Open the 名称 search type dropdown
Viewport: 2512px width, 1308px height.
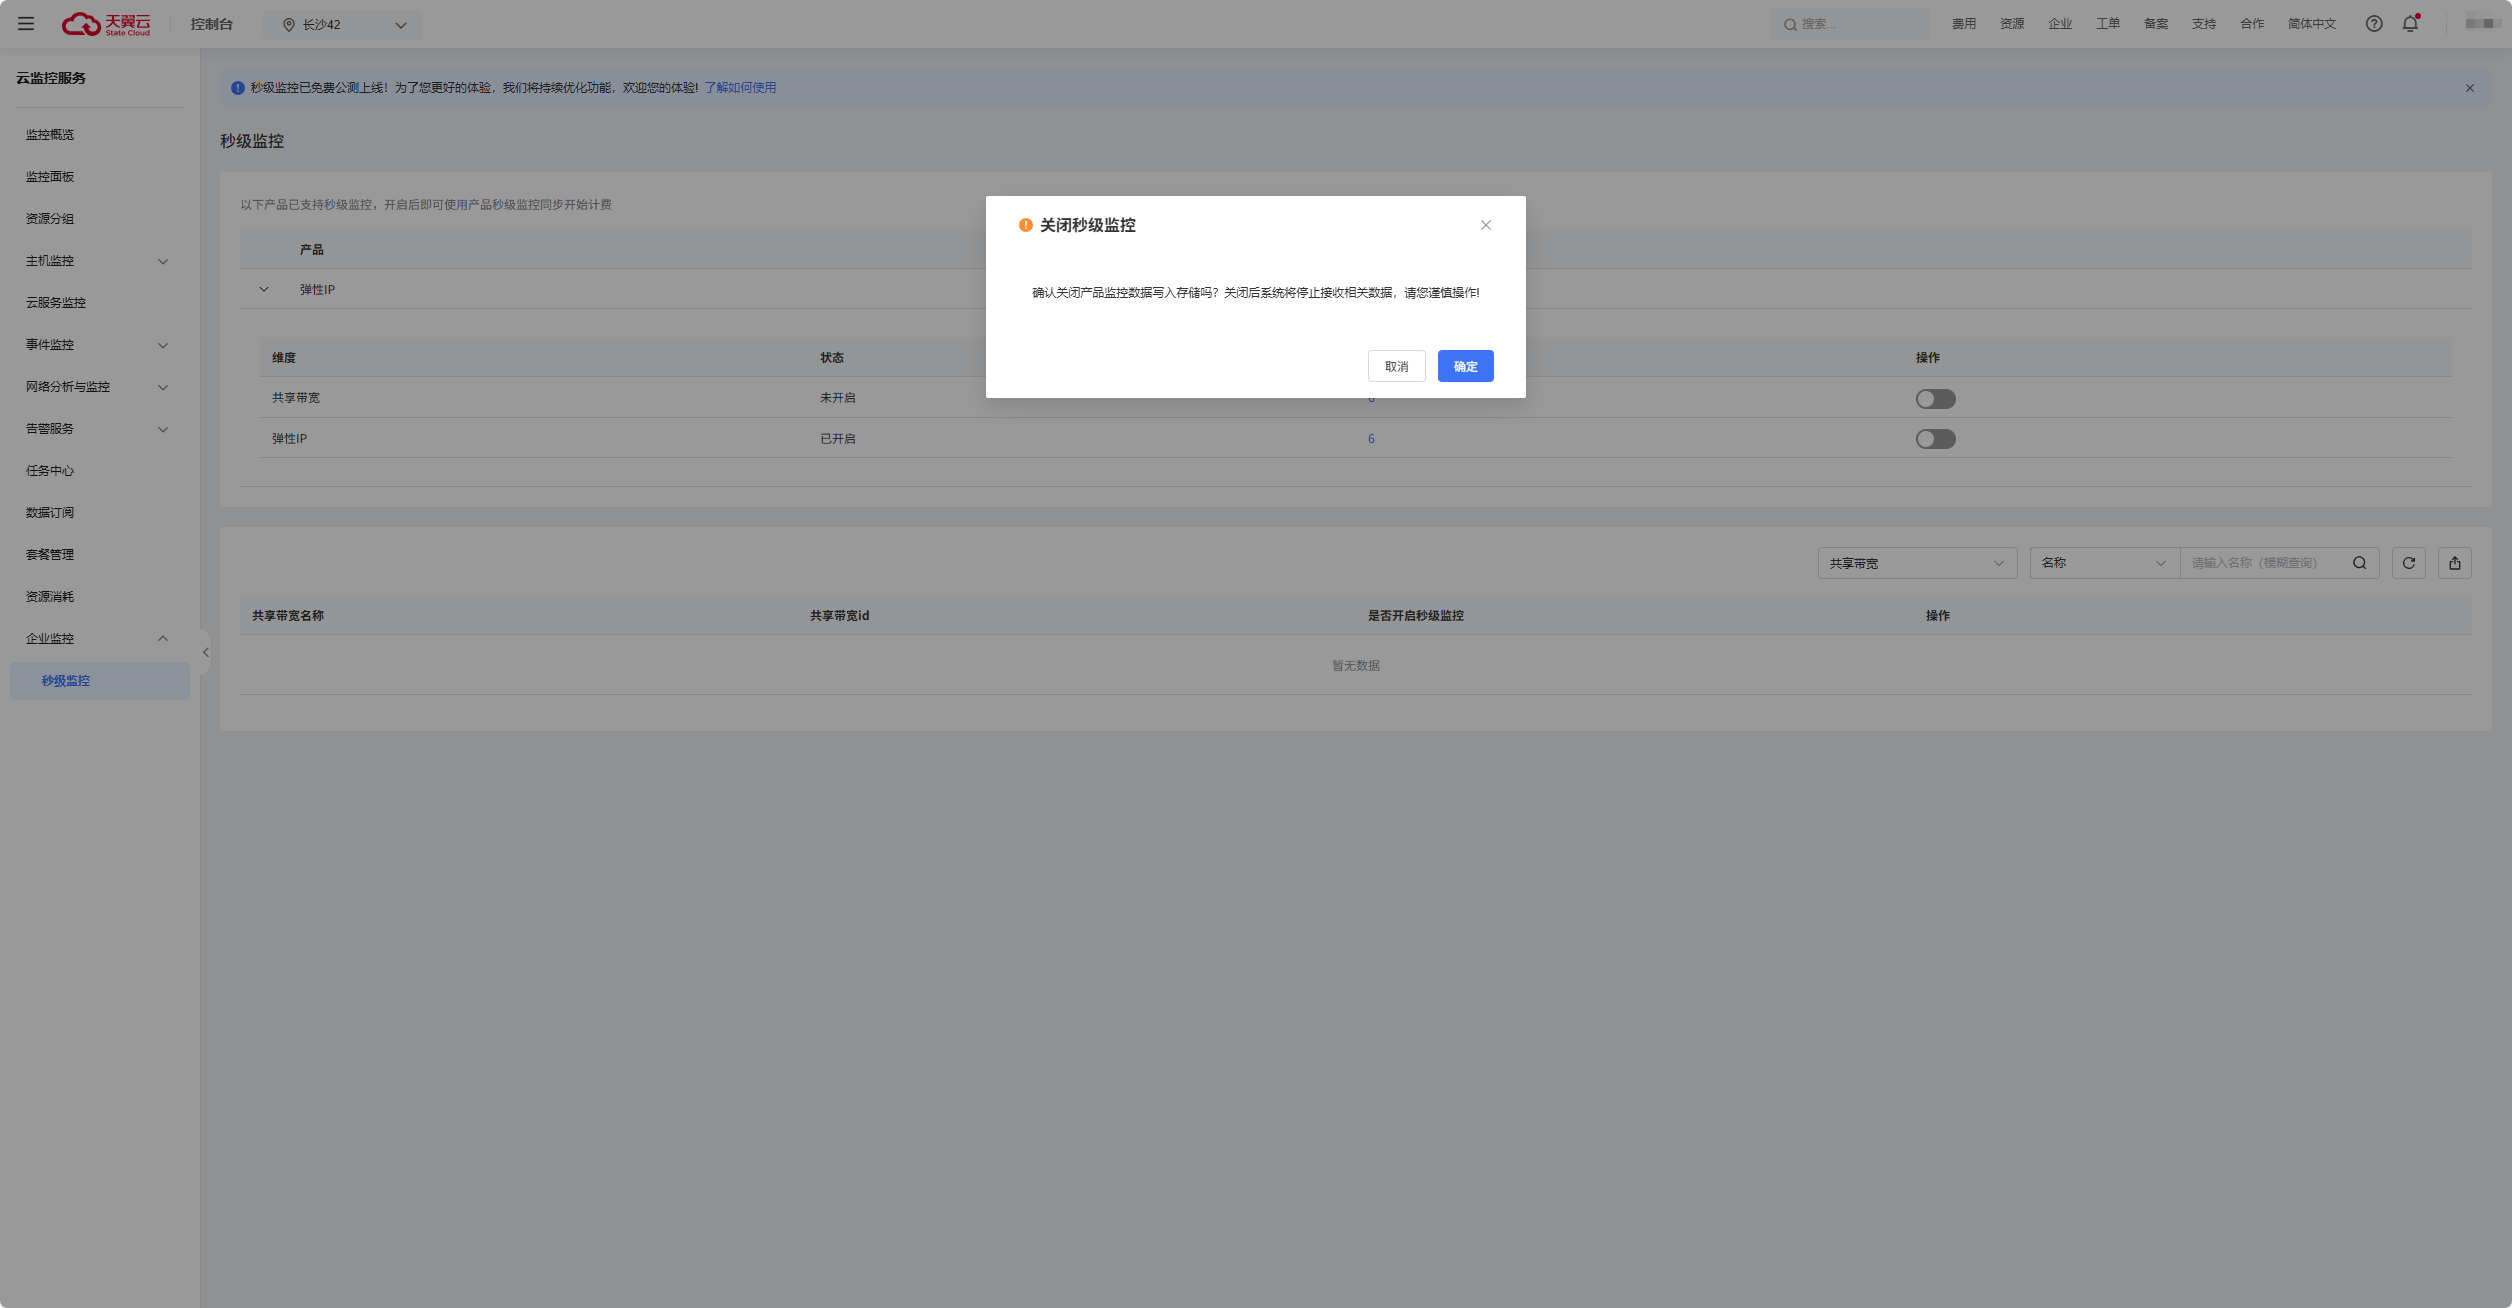point(2103,563)
